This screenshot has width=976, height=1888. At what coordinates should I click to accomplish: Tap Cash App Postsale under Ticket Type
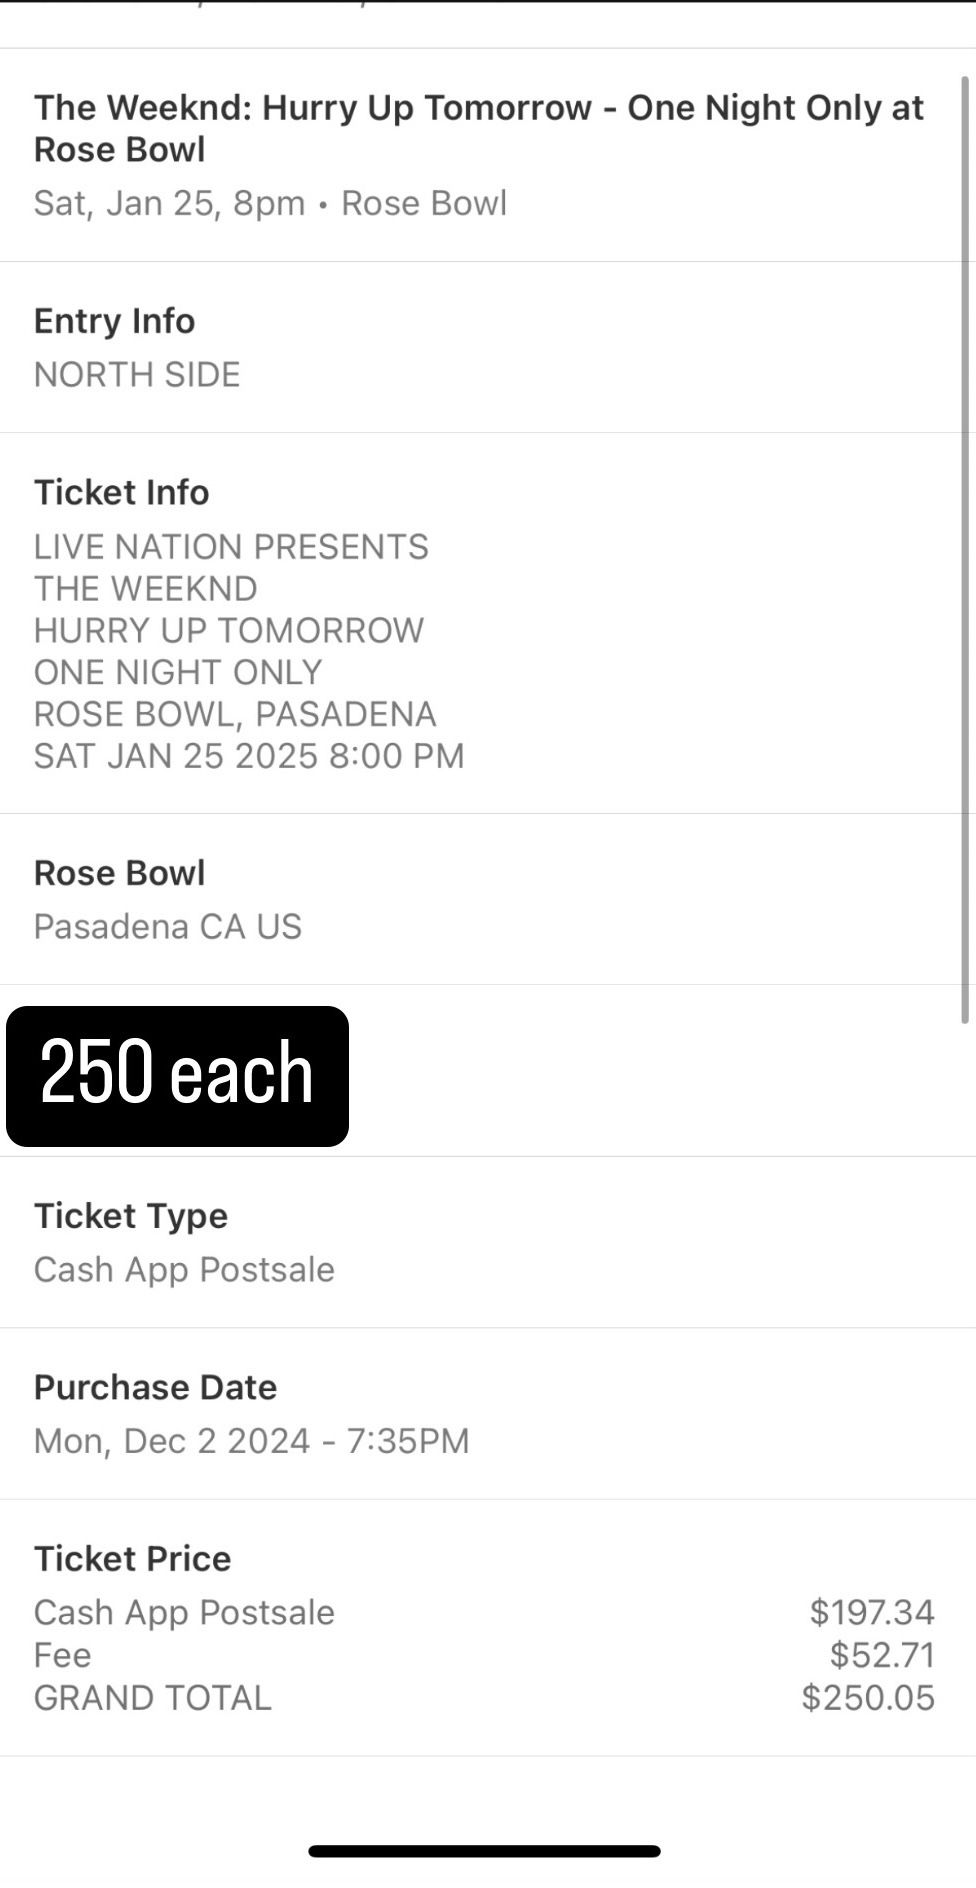(184, 1269)
